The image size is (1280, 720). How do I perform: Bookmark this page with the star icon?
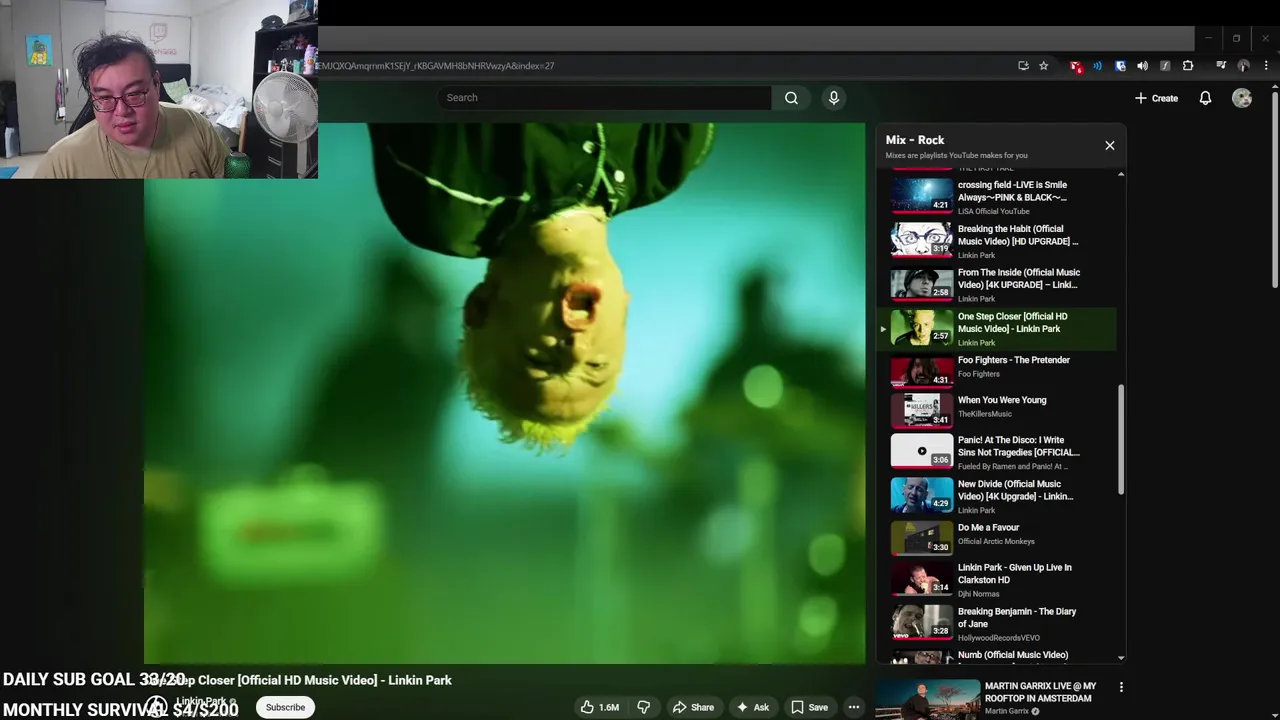tap(1044, 66)
